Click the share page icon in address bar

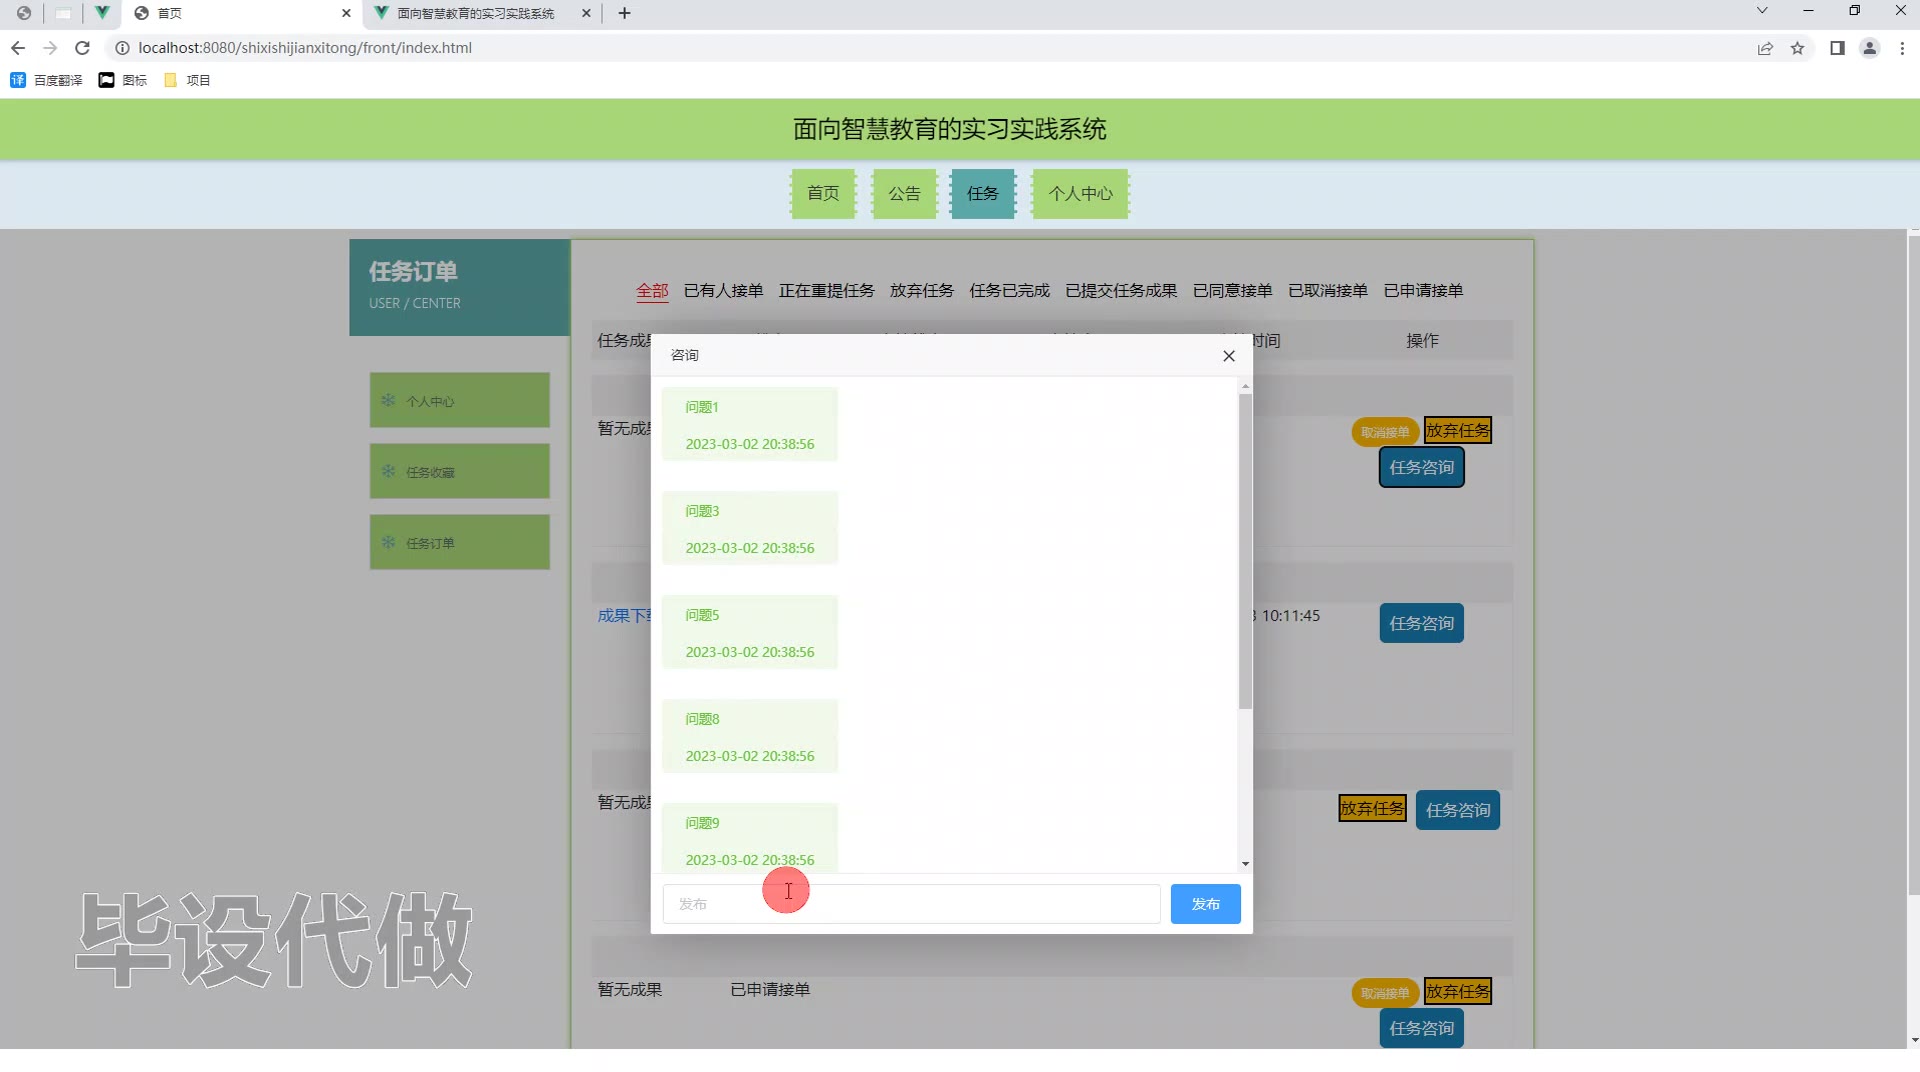(x=1765, y=48)
